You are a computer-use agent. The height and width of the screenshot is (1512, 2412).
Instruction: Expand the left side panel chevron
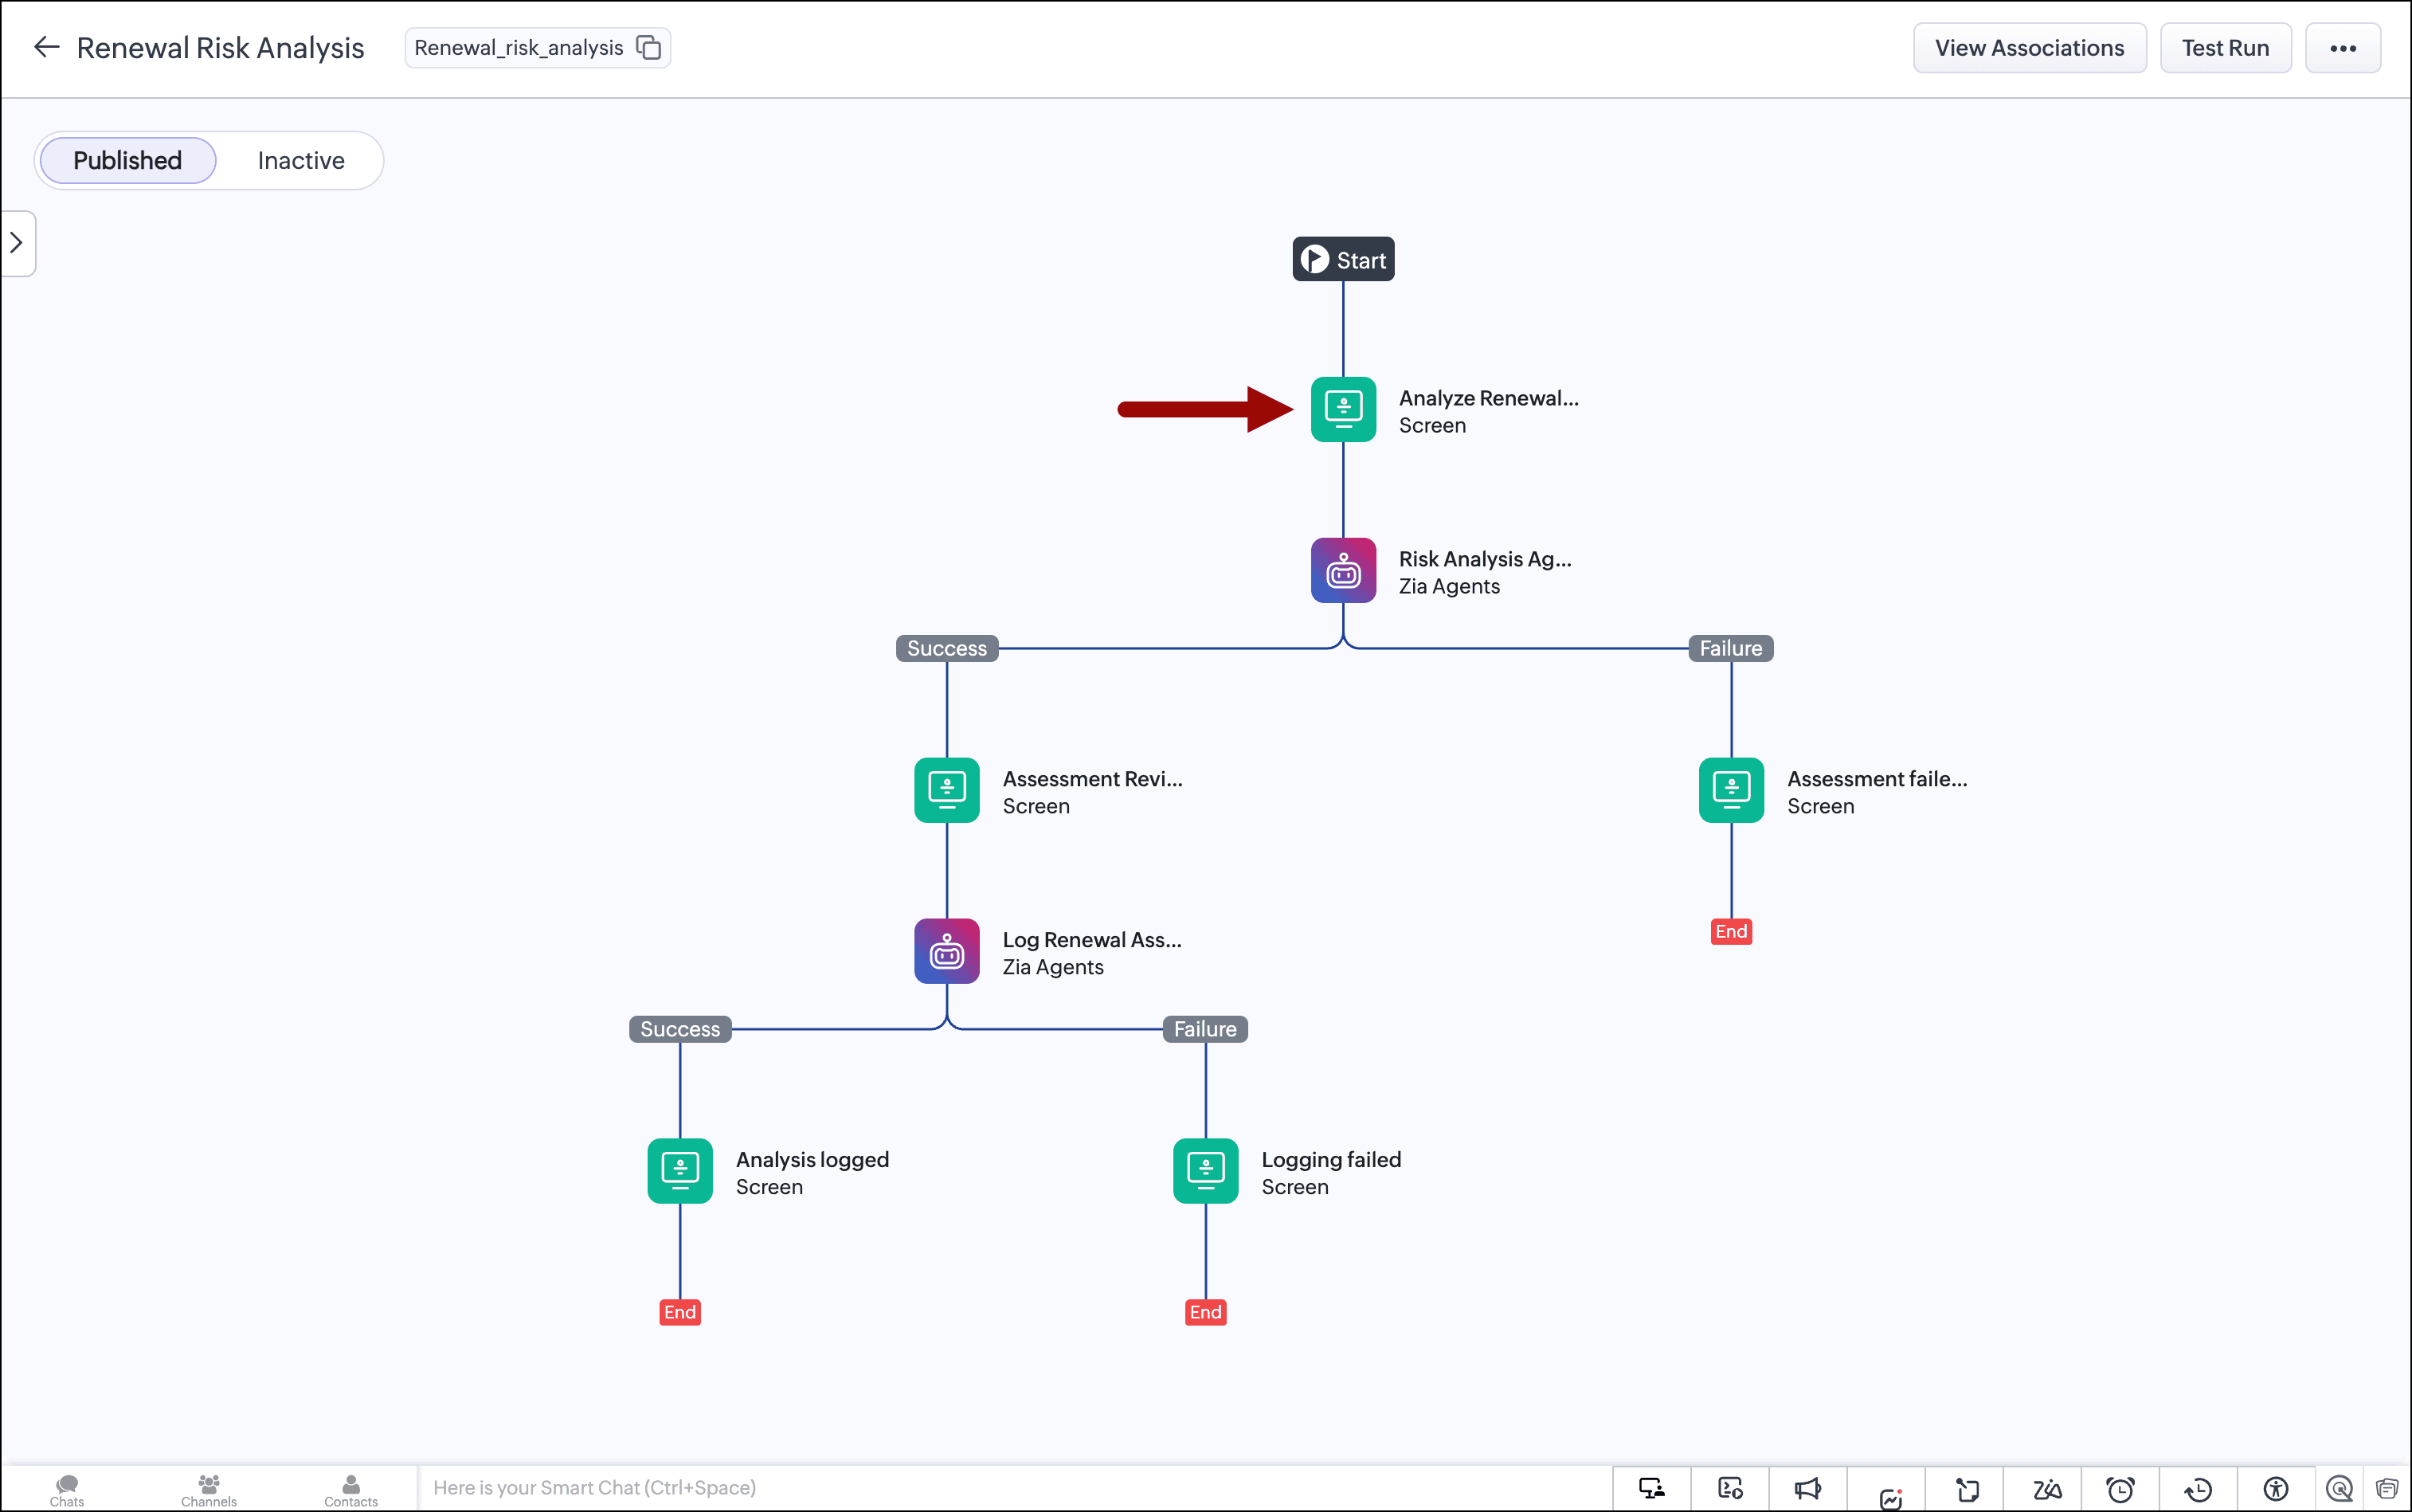(17, 243)
